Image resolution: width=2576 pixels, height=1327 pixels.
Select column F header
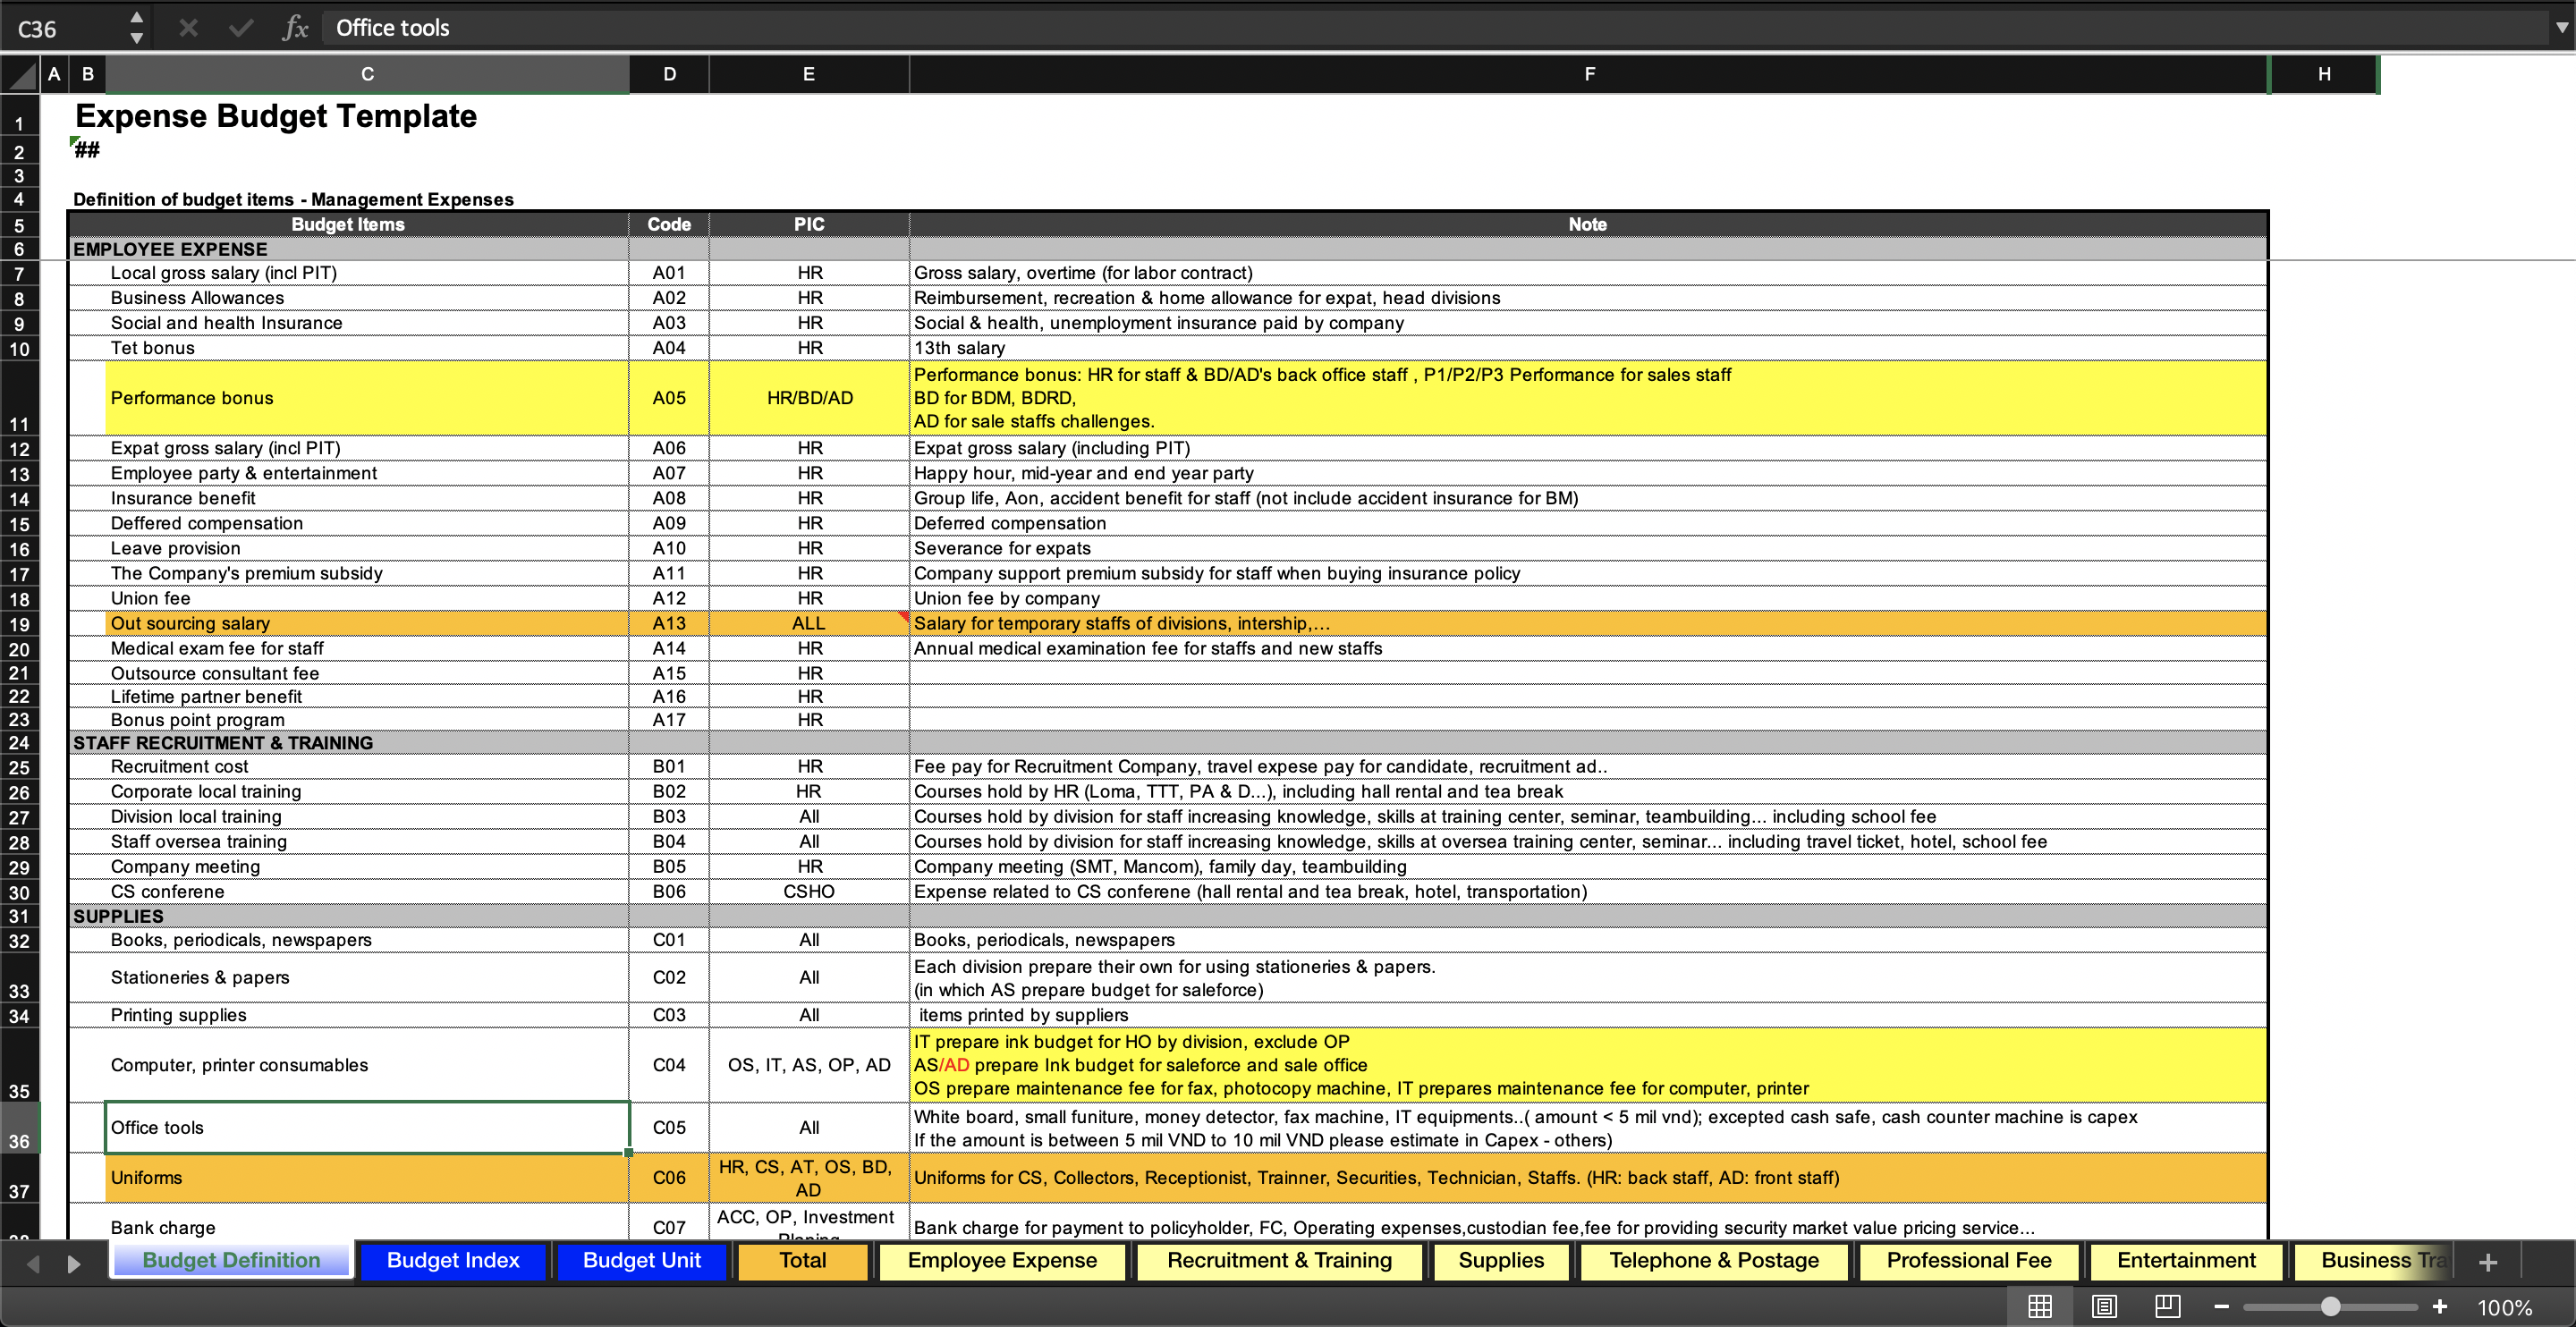(1588, 74)
